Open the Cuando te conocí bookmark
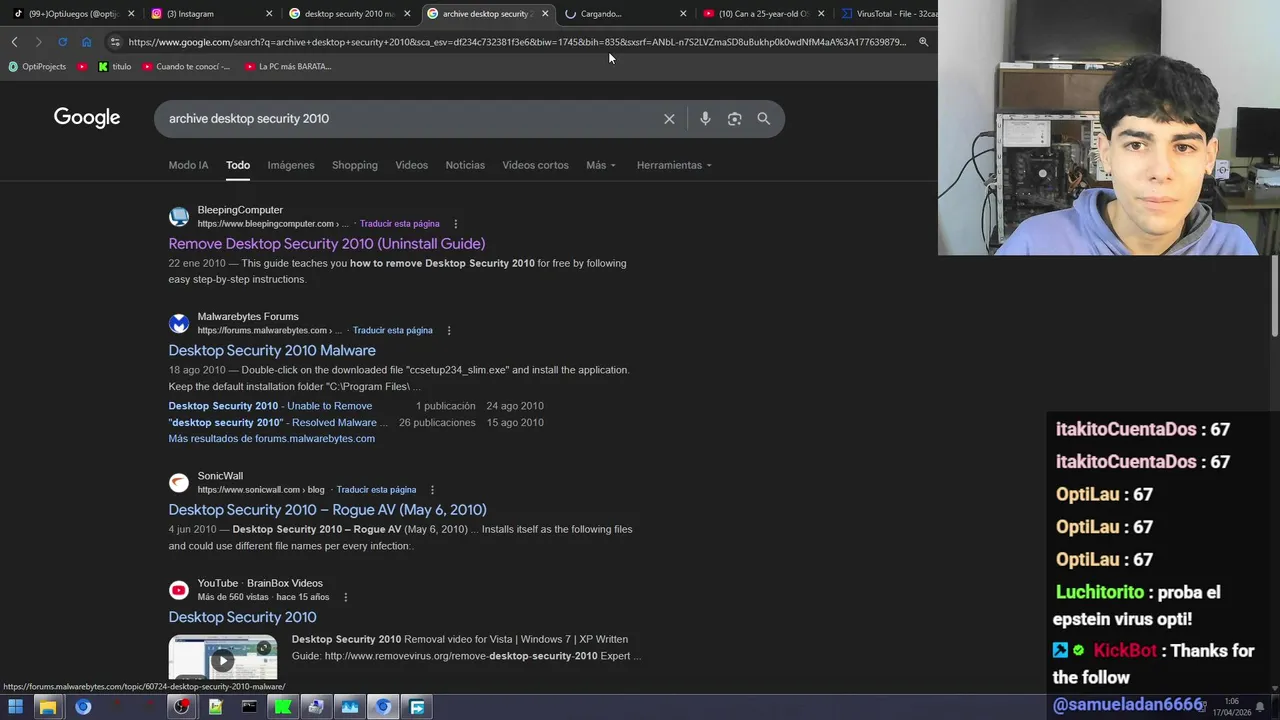Image resolution: width=1280 pixels, height=720 pixels. pyautogui.click(x=186, y=67)
